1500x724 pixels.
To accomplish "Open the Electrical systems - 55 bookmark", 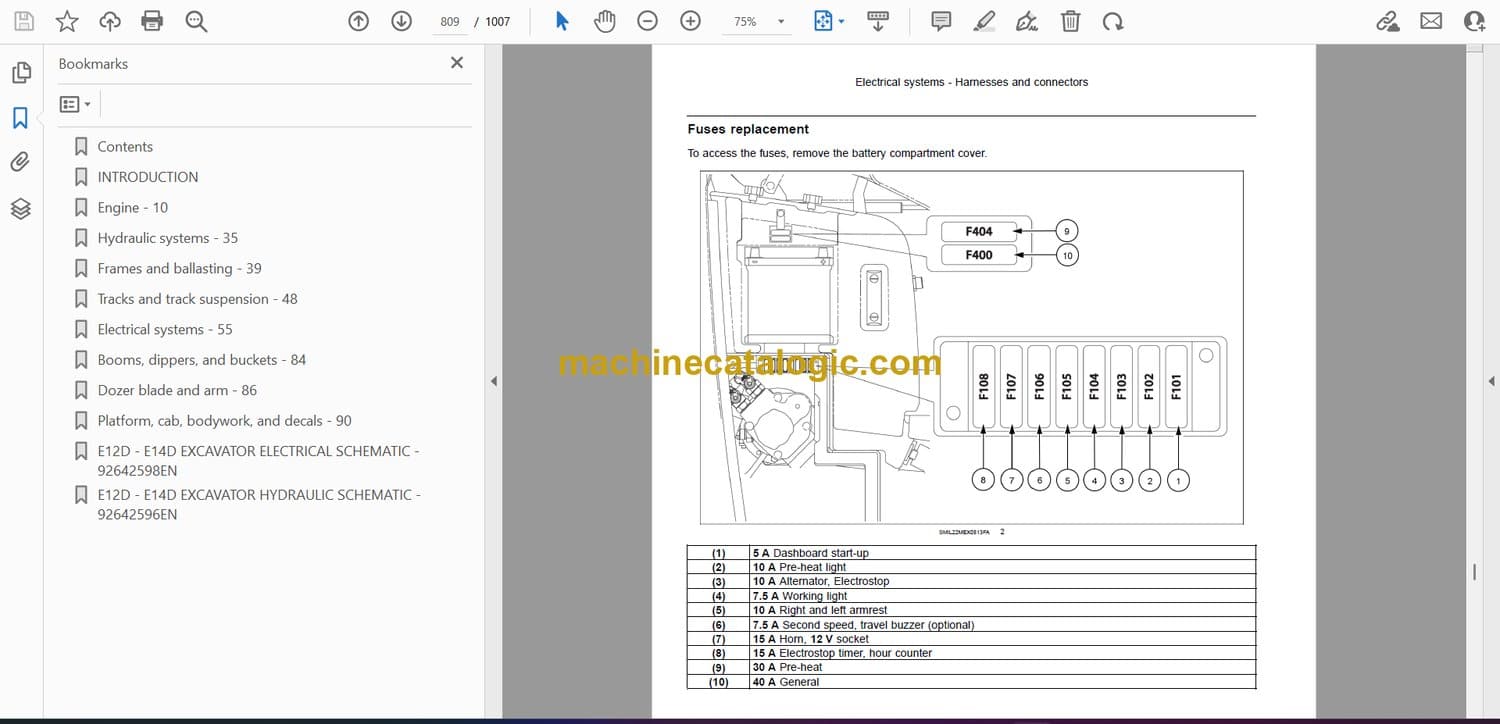I will [164, 329].
